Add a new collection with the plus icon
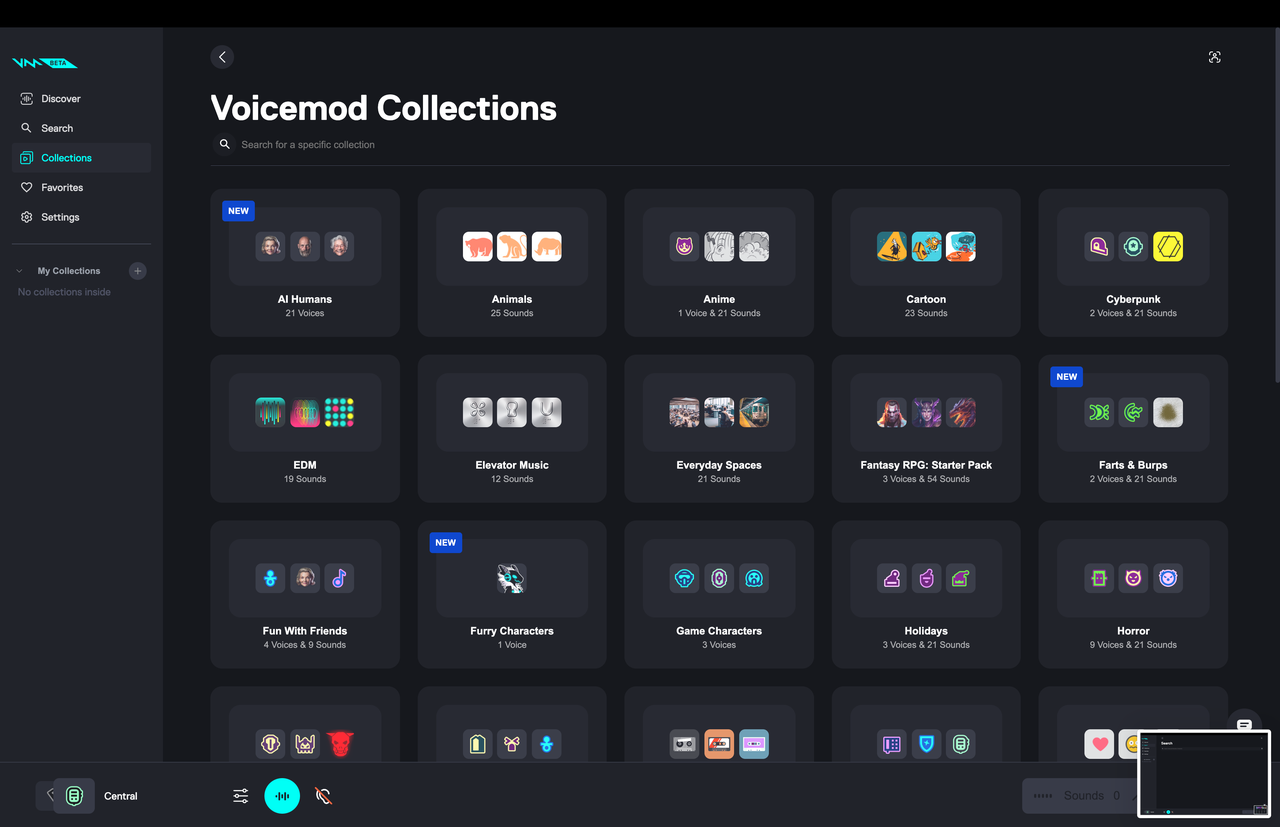Screen dimensions: 1280x827 [x=138, y=271]
